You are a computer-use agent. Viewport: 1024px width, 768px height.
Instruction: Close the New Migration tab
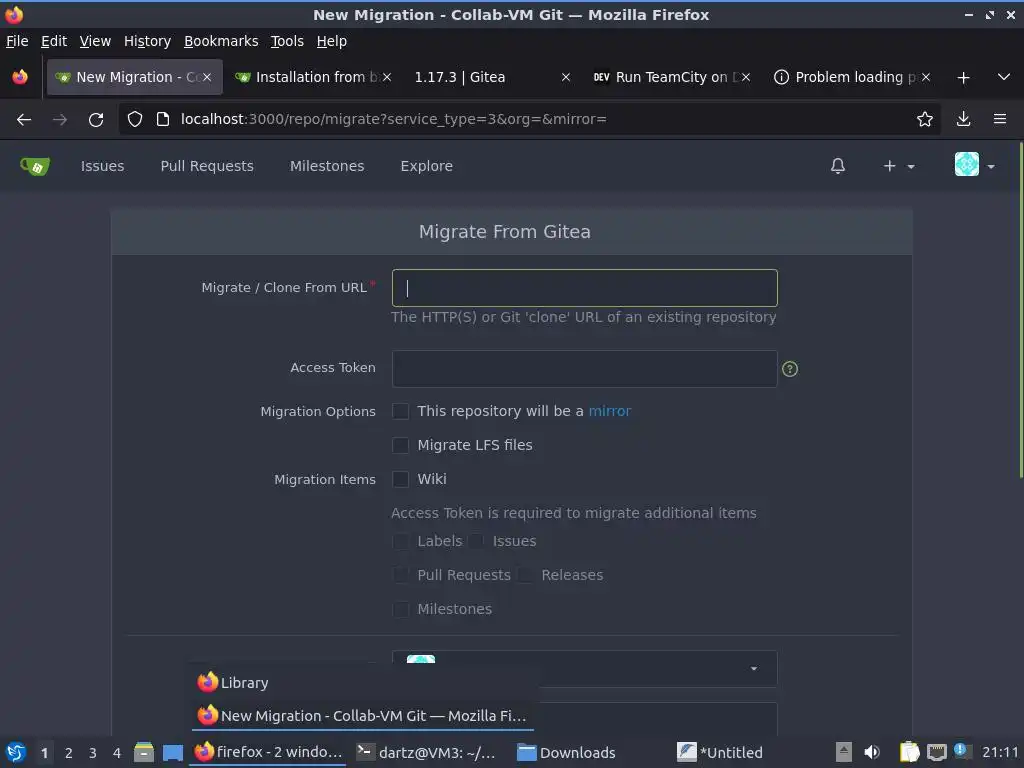[207, 77]
